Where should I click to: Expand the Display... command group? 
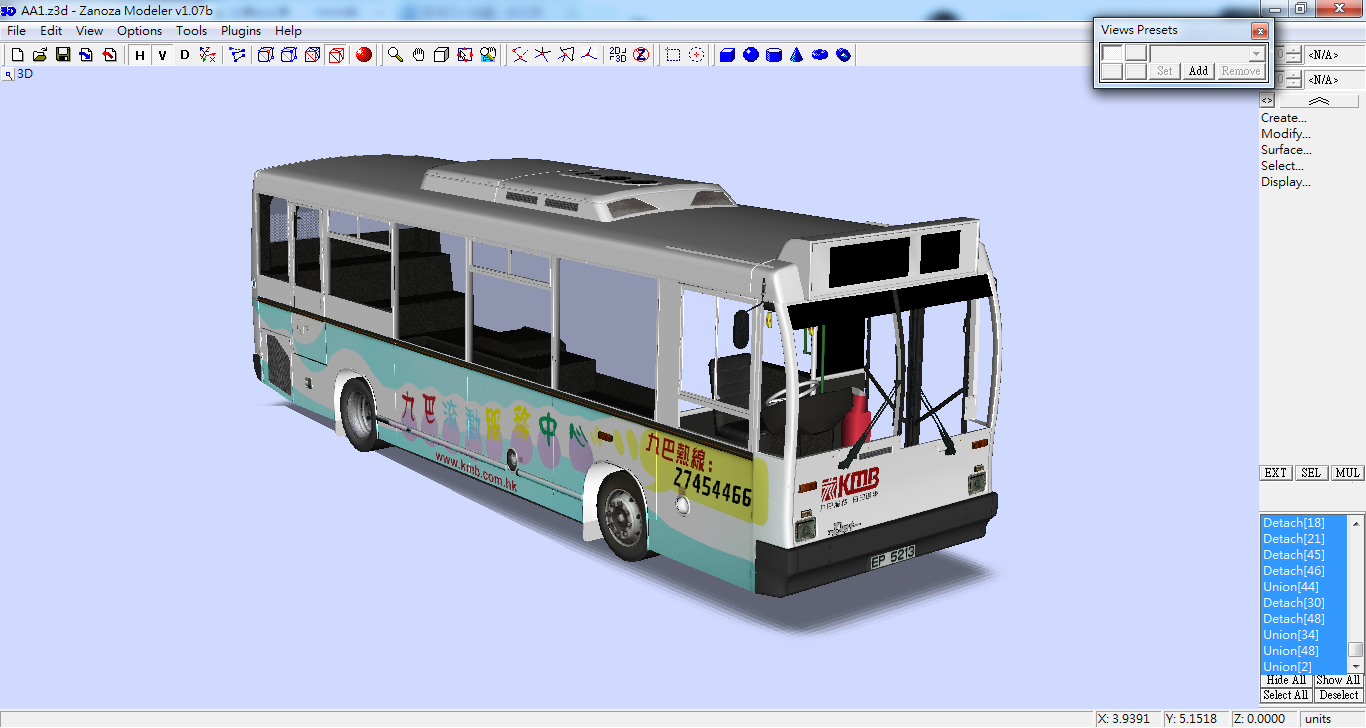[x=1286, y=182]
